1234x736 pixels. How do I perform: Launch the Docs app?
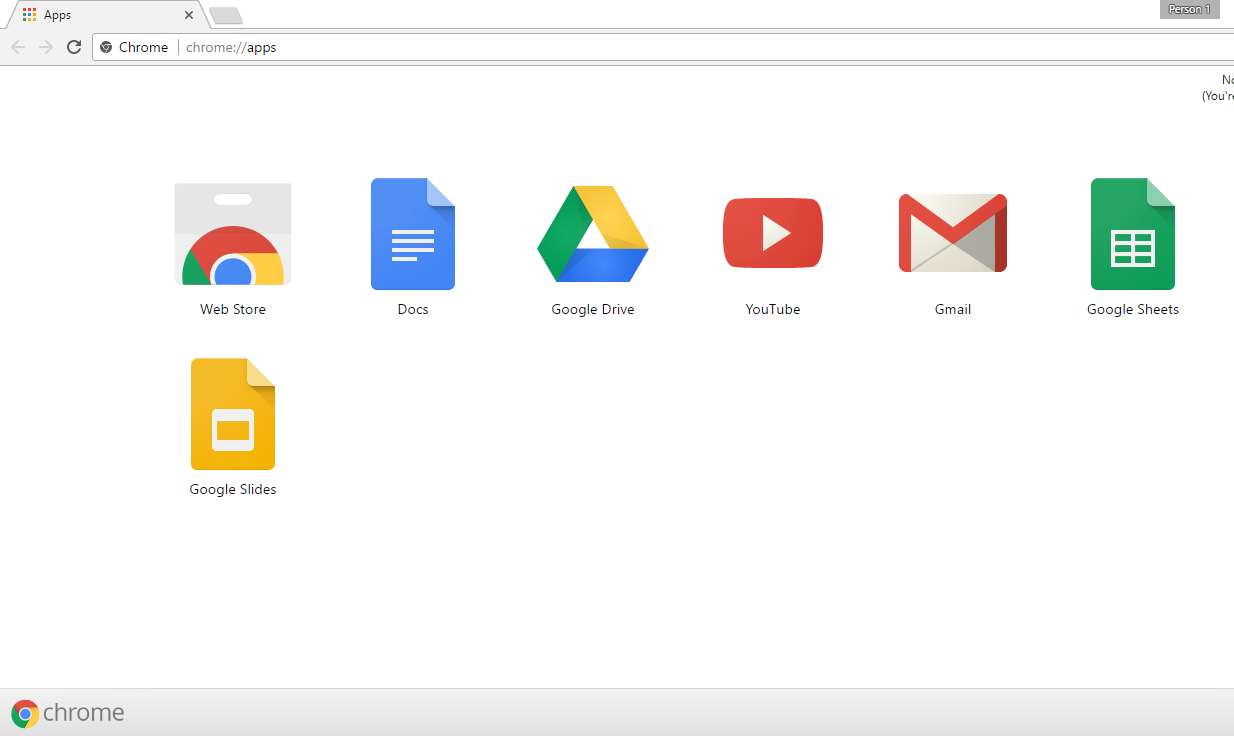[x=412, y=235]
